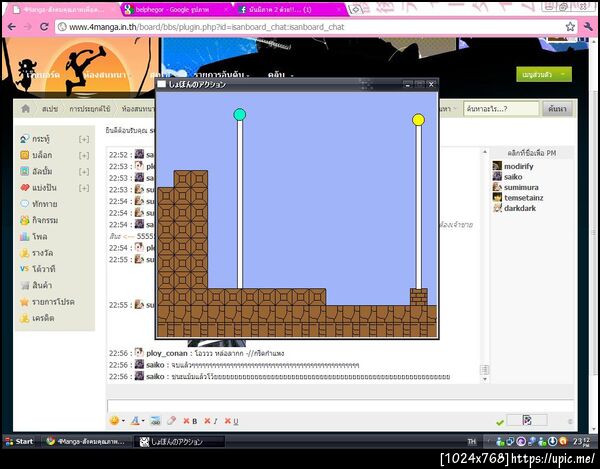Switch to the 4manga browser tab
This screenshot has height=469, width=600.
pos(63,10)
